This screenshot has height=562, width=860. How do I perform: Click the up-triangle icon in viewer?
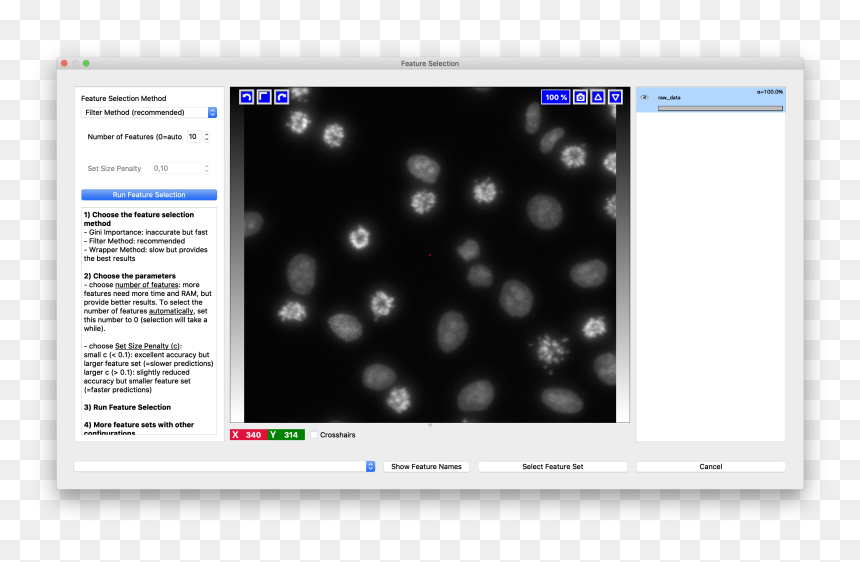(598, 97)
